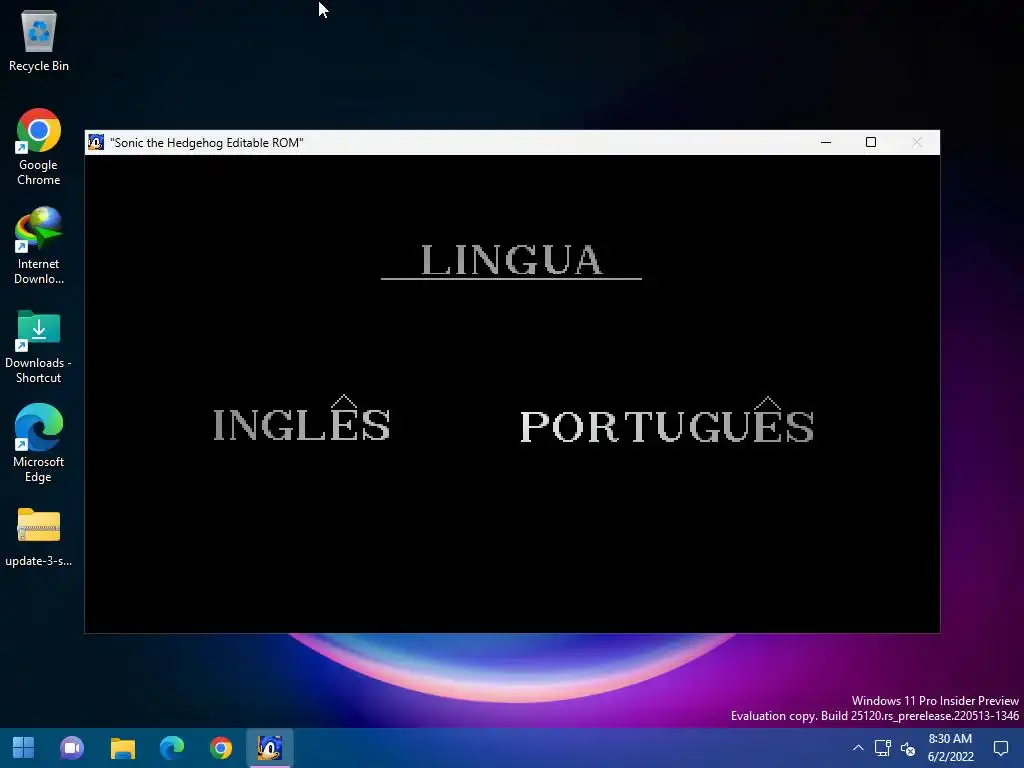The image size is (1024, 768).
Task: Click the window title "Sonic the Hedgehog Editable ROM"
Action: [206, 142]
